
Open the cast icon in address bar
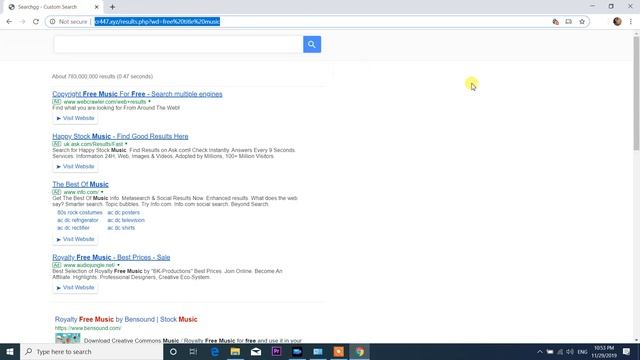[569, 22]
